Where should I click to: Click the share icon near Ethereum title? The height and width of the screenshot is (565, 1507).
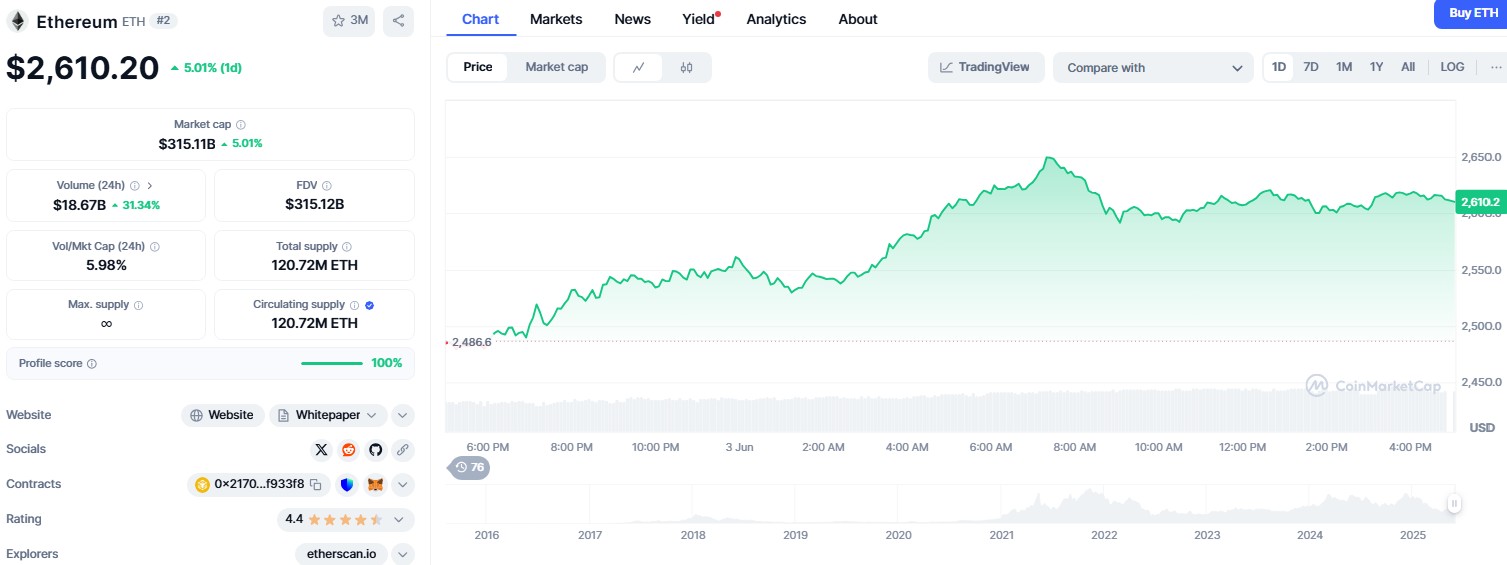tap(398, 20)
